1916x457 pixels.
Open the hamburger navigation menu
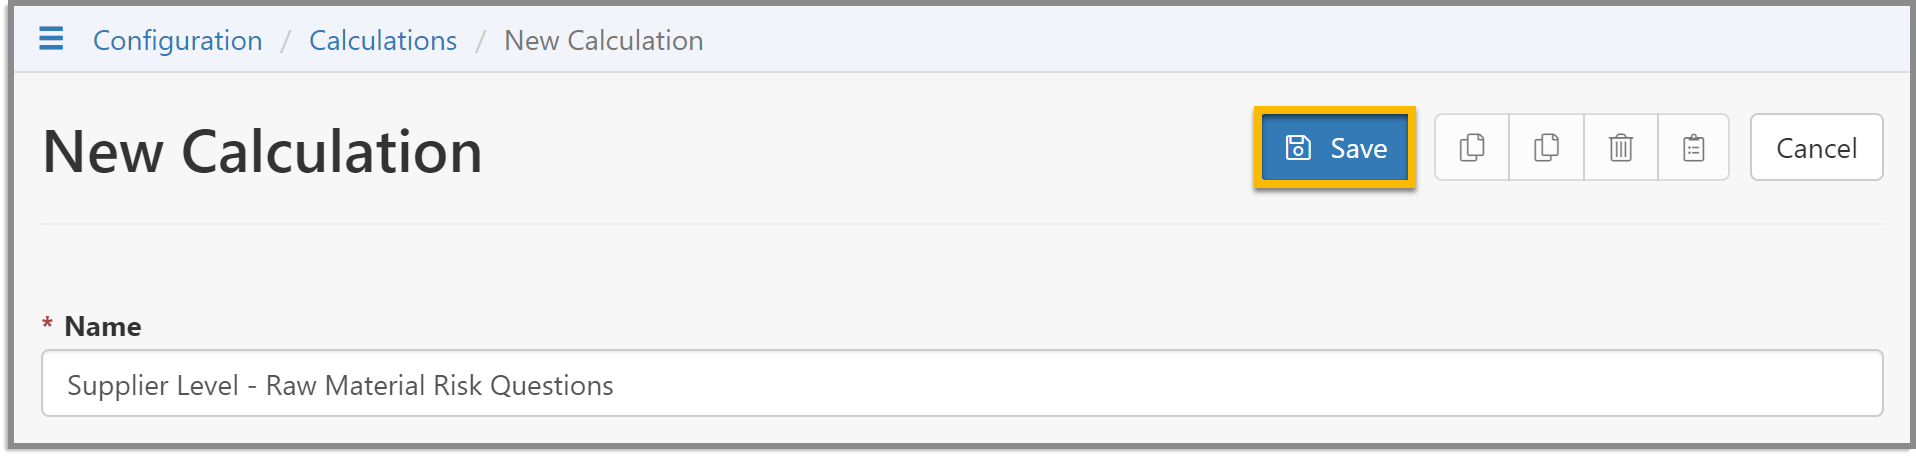[x=51, y=39]
